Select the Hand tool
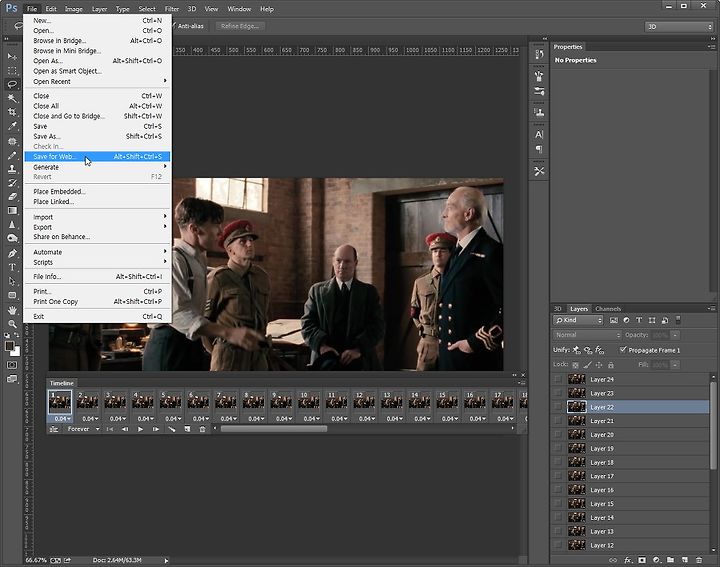The width and height of the screenshot is (720, 567). [12, 310]
